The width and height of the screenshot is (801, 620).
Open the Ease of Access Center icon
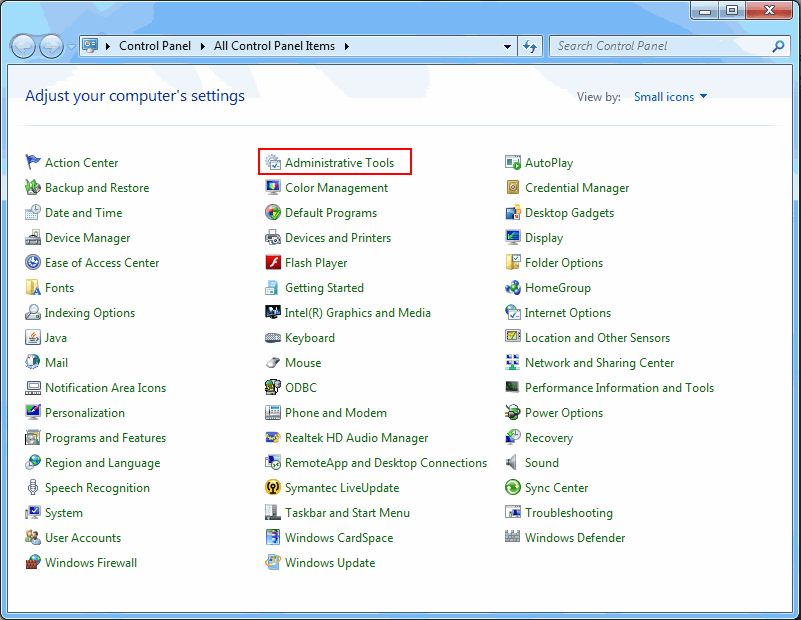[33, 263]
